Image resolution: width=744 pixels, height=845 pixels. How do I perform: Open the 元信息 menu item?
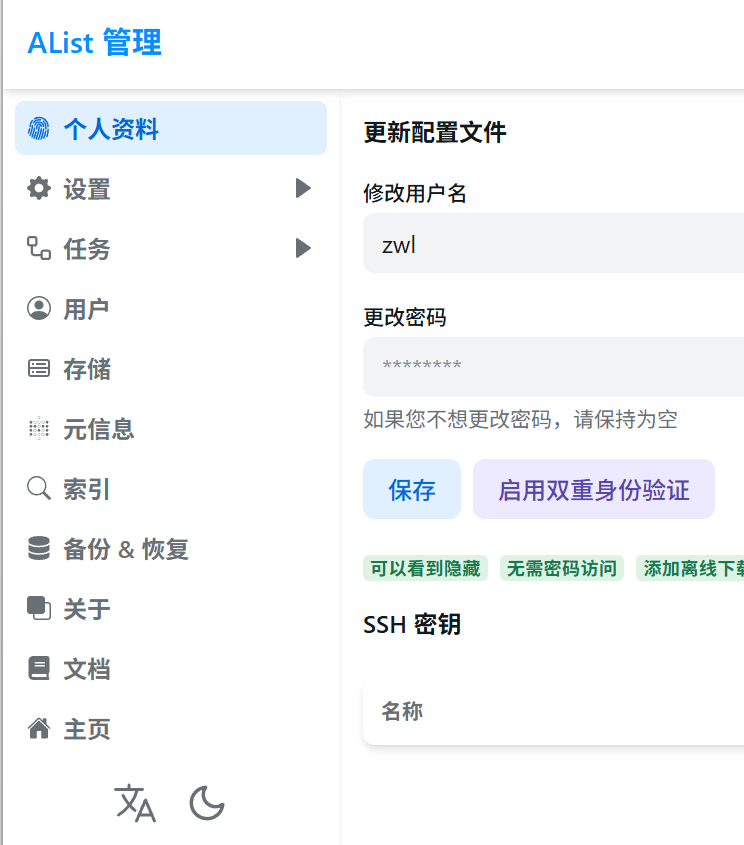click(171, 428)
